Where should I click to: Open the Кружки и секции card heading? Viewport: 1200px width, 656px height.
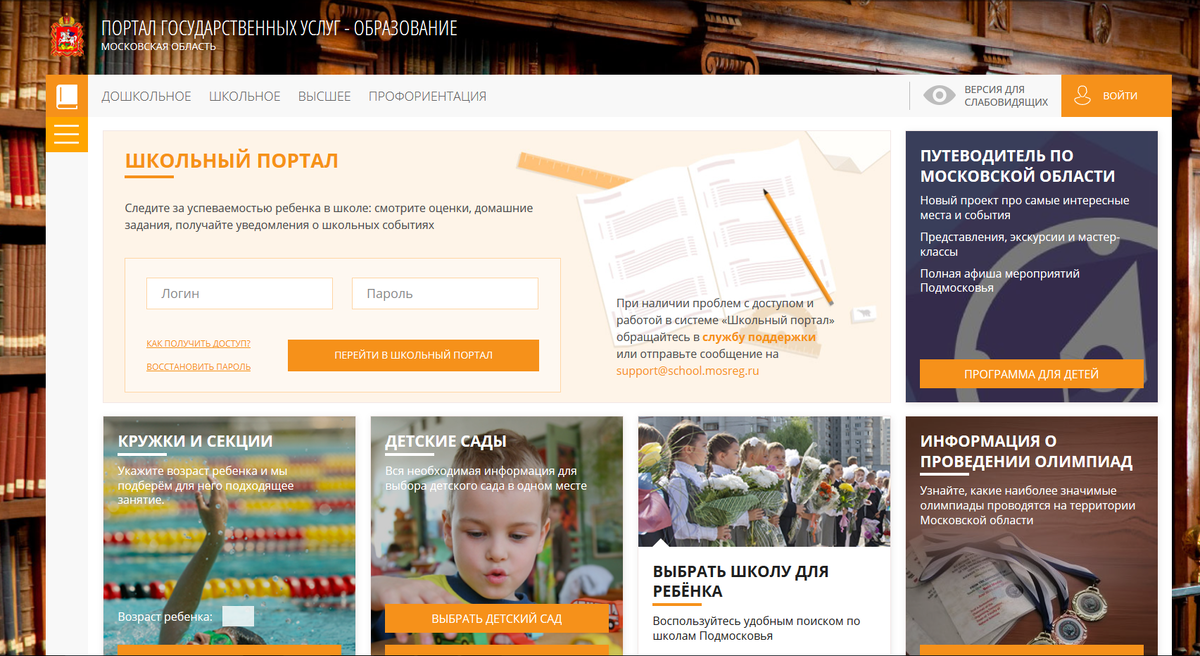click(195, 441)
